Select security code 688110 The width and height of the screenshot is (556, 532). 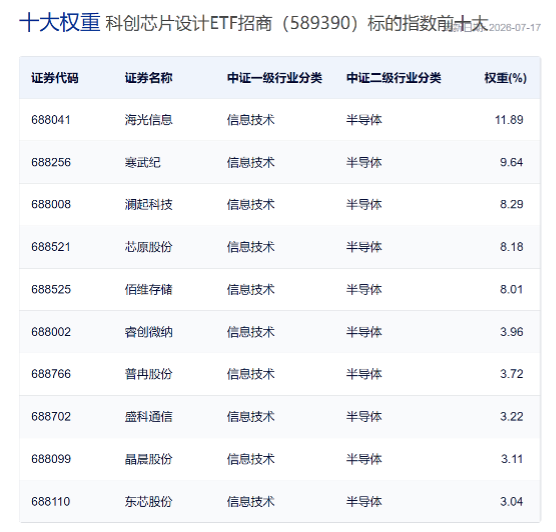(51, 501)
